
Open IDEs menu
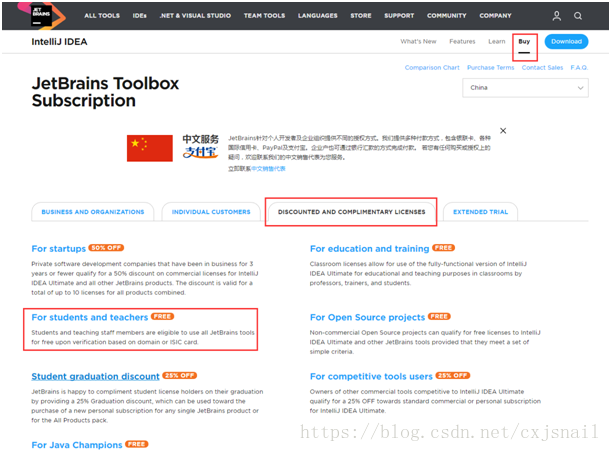tap(140, 16)
